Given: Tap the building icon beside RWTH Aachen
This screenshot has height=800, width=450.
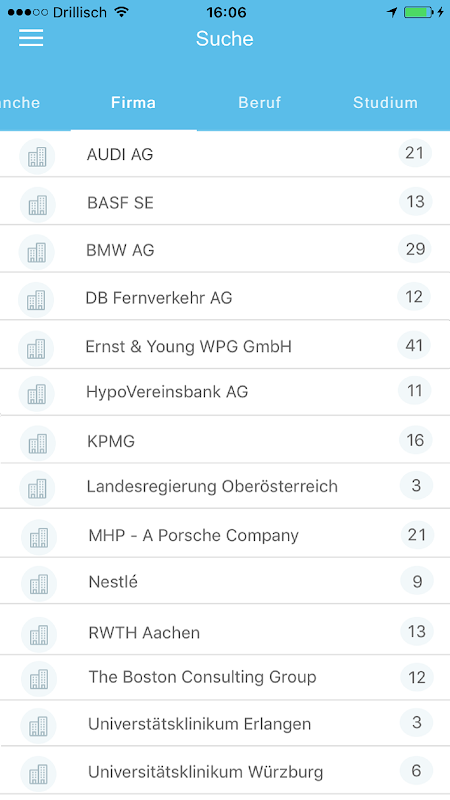Looking at the screenshot, I should tap(39, 634).
